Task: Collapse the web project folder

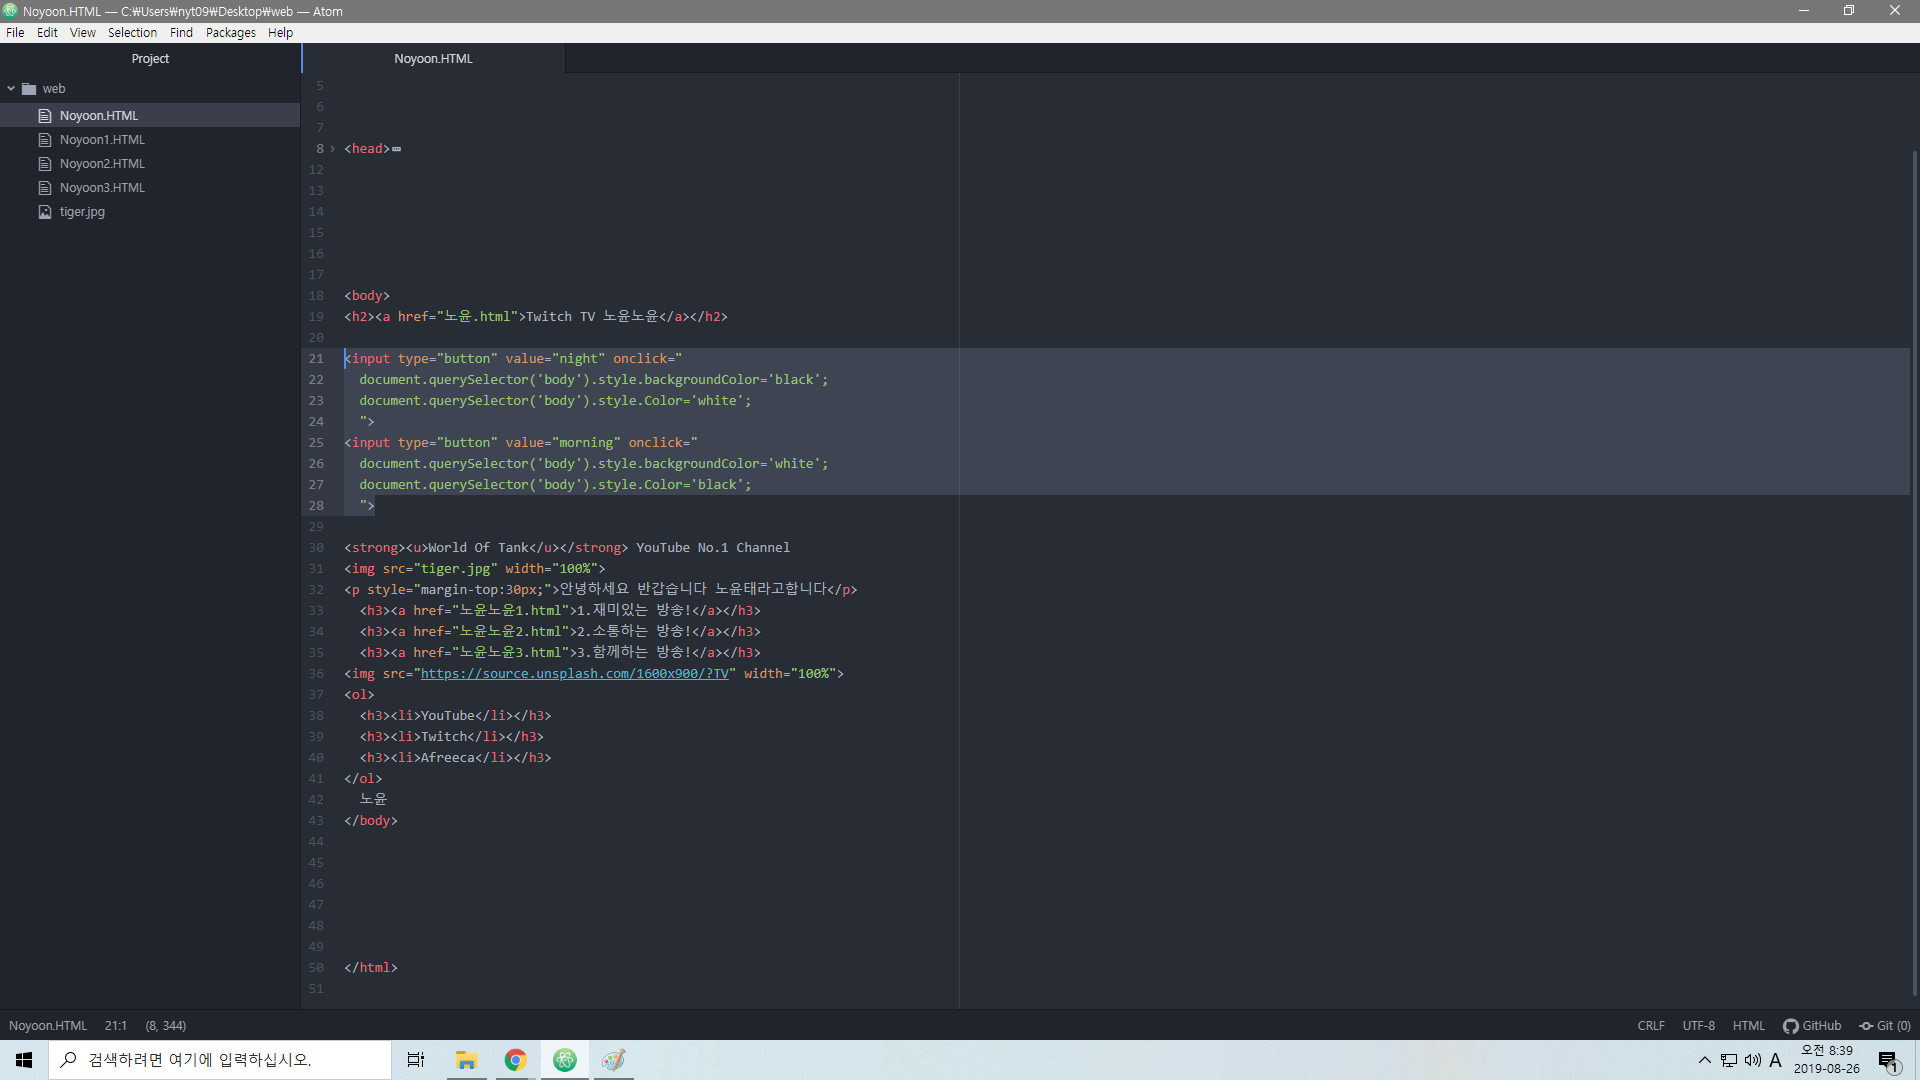Action: pos(11,89)
